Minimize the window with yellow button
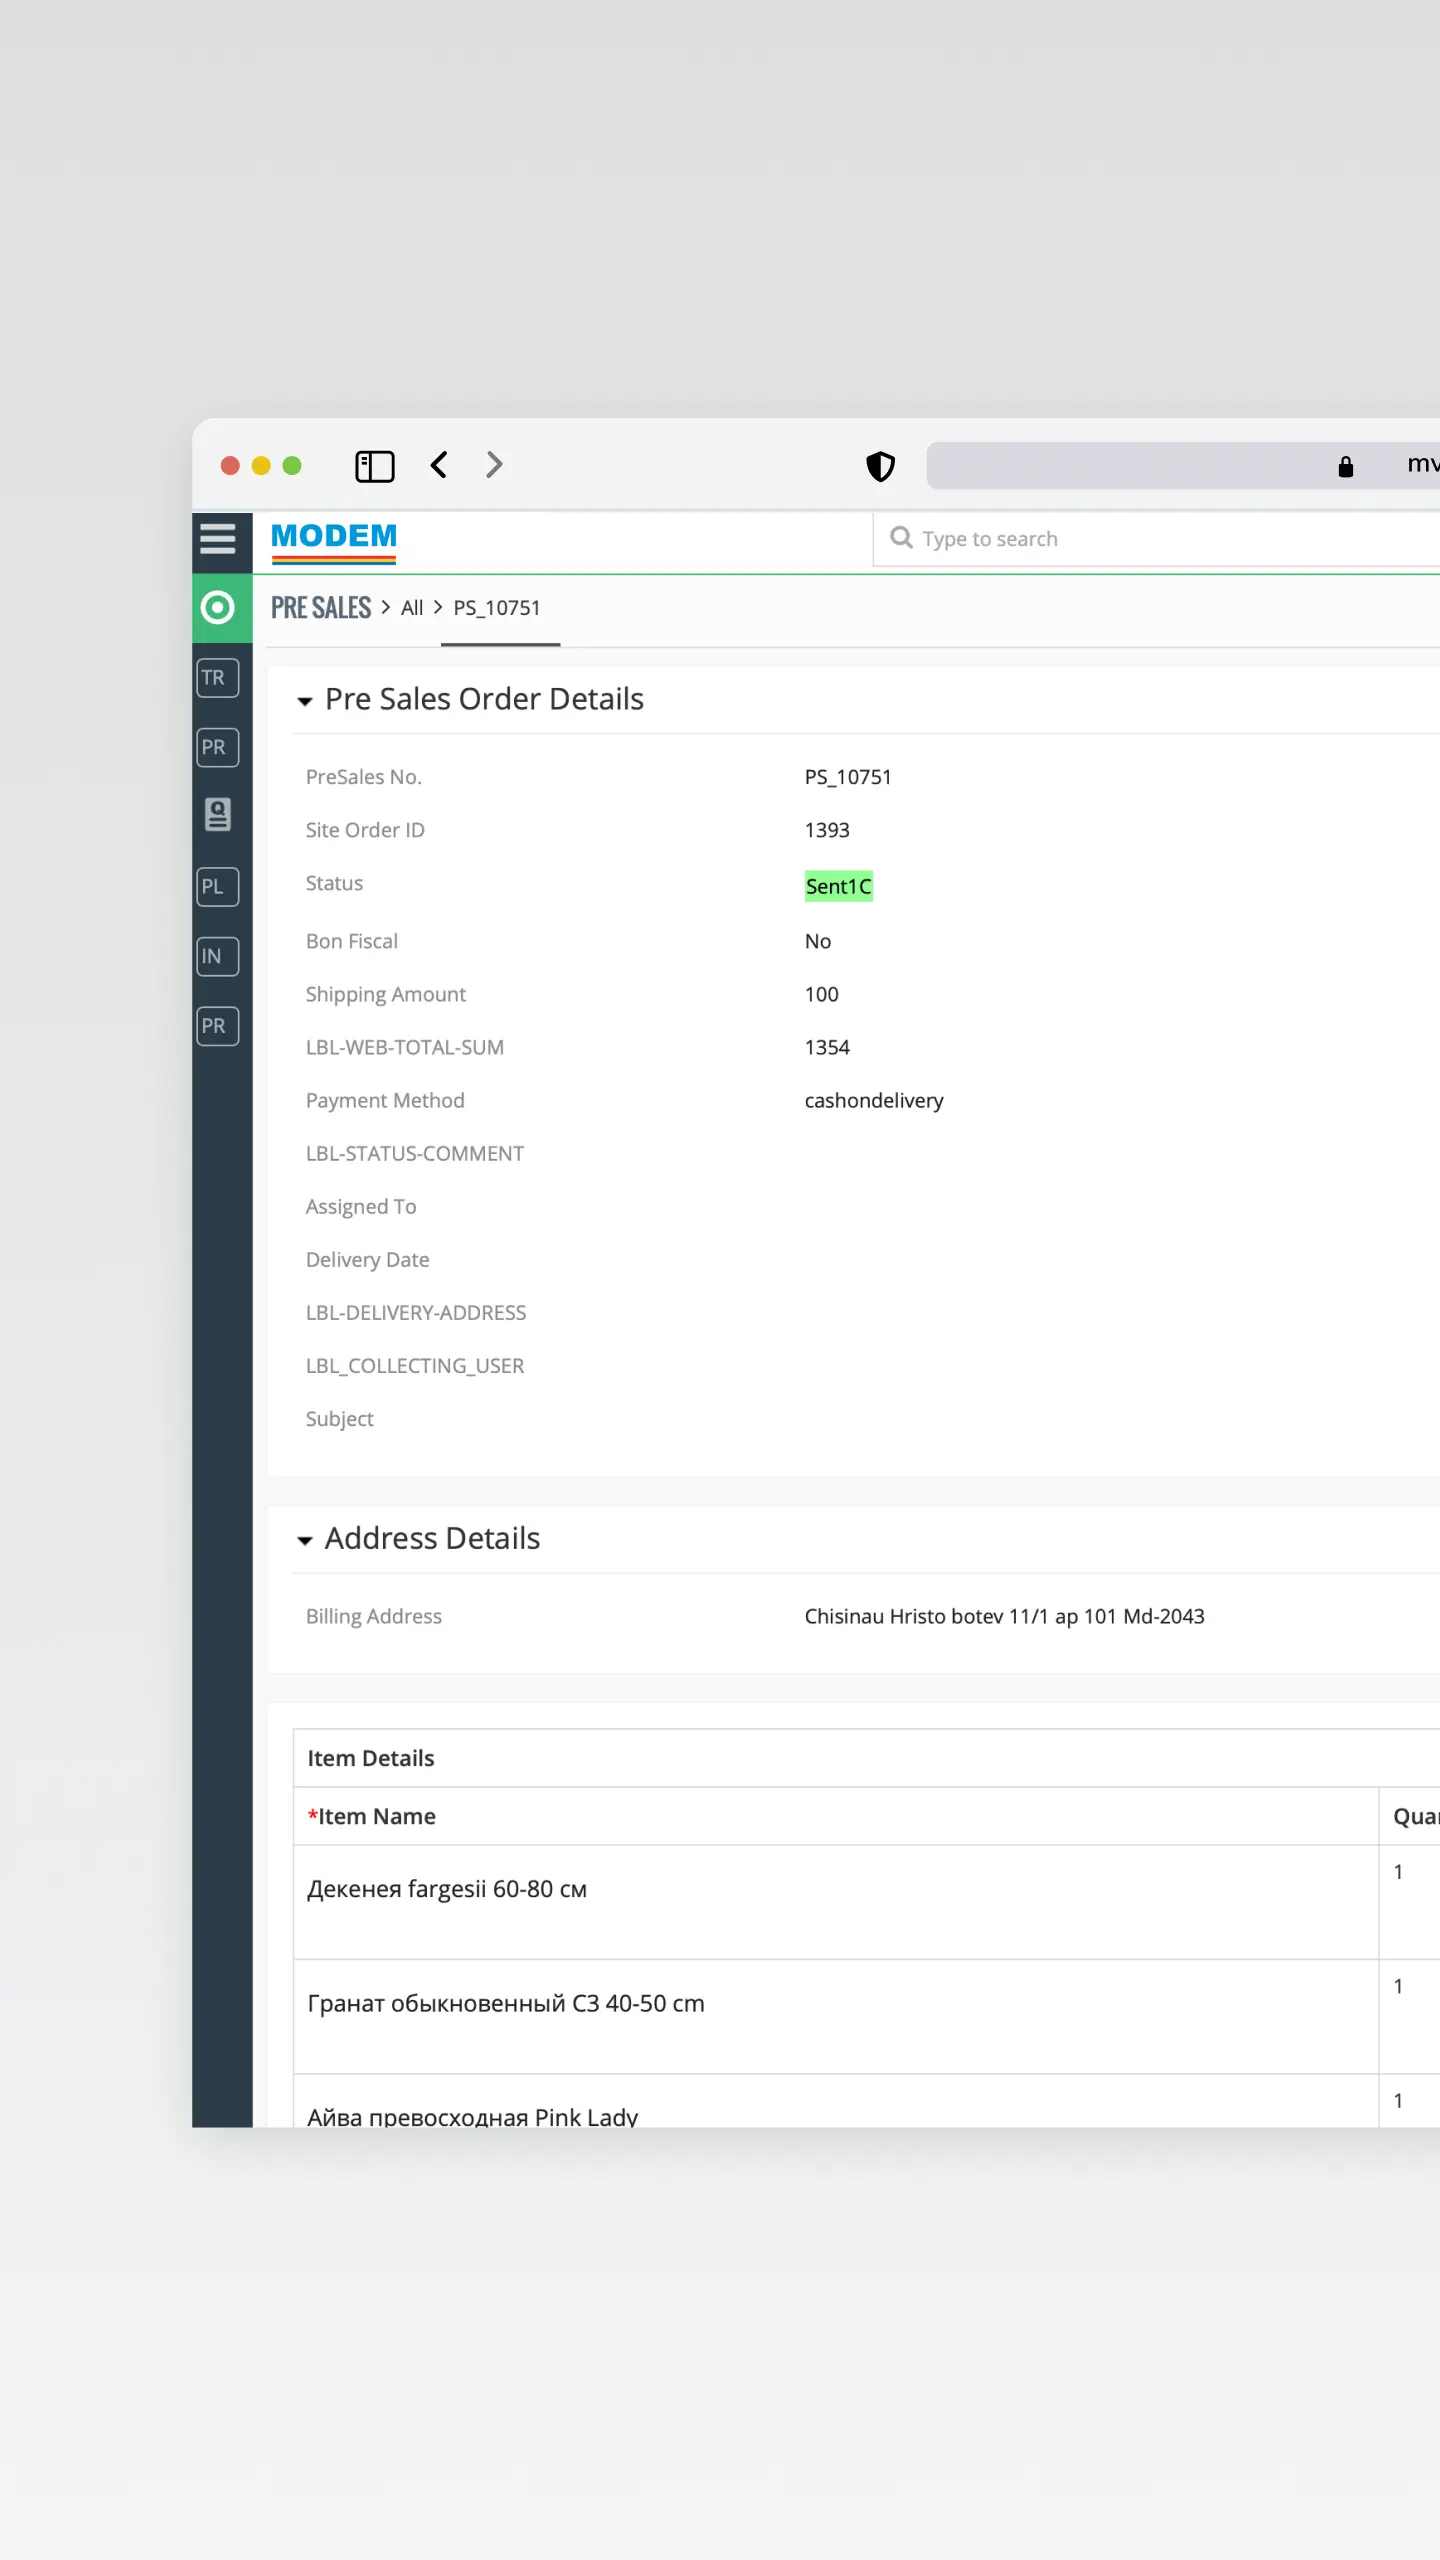Screen dimensions: 1440x2560 [x=261, y=466]
